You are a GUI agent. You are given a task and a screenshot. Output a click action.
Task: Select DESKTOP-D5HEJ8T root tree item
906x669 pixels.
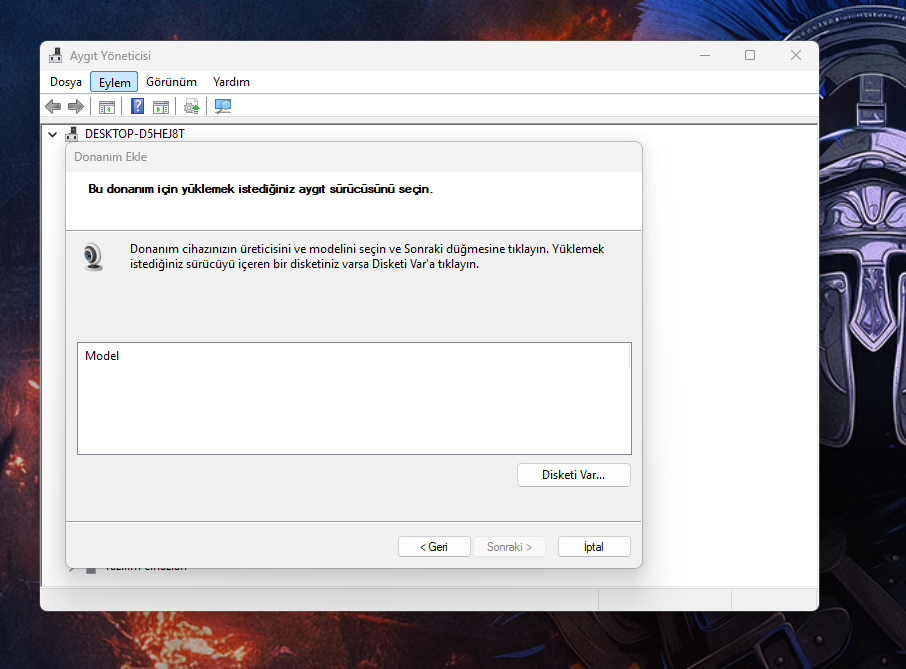pos(135,134)
